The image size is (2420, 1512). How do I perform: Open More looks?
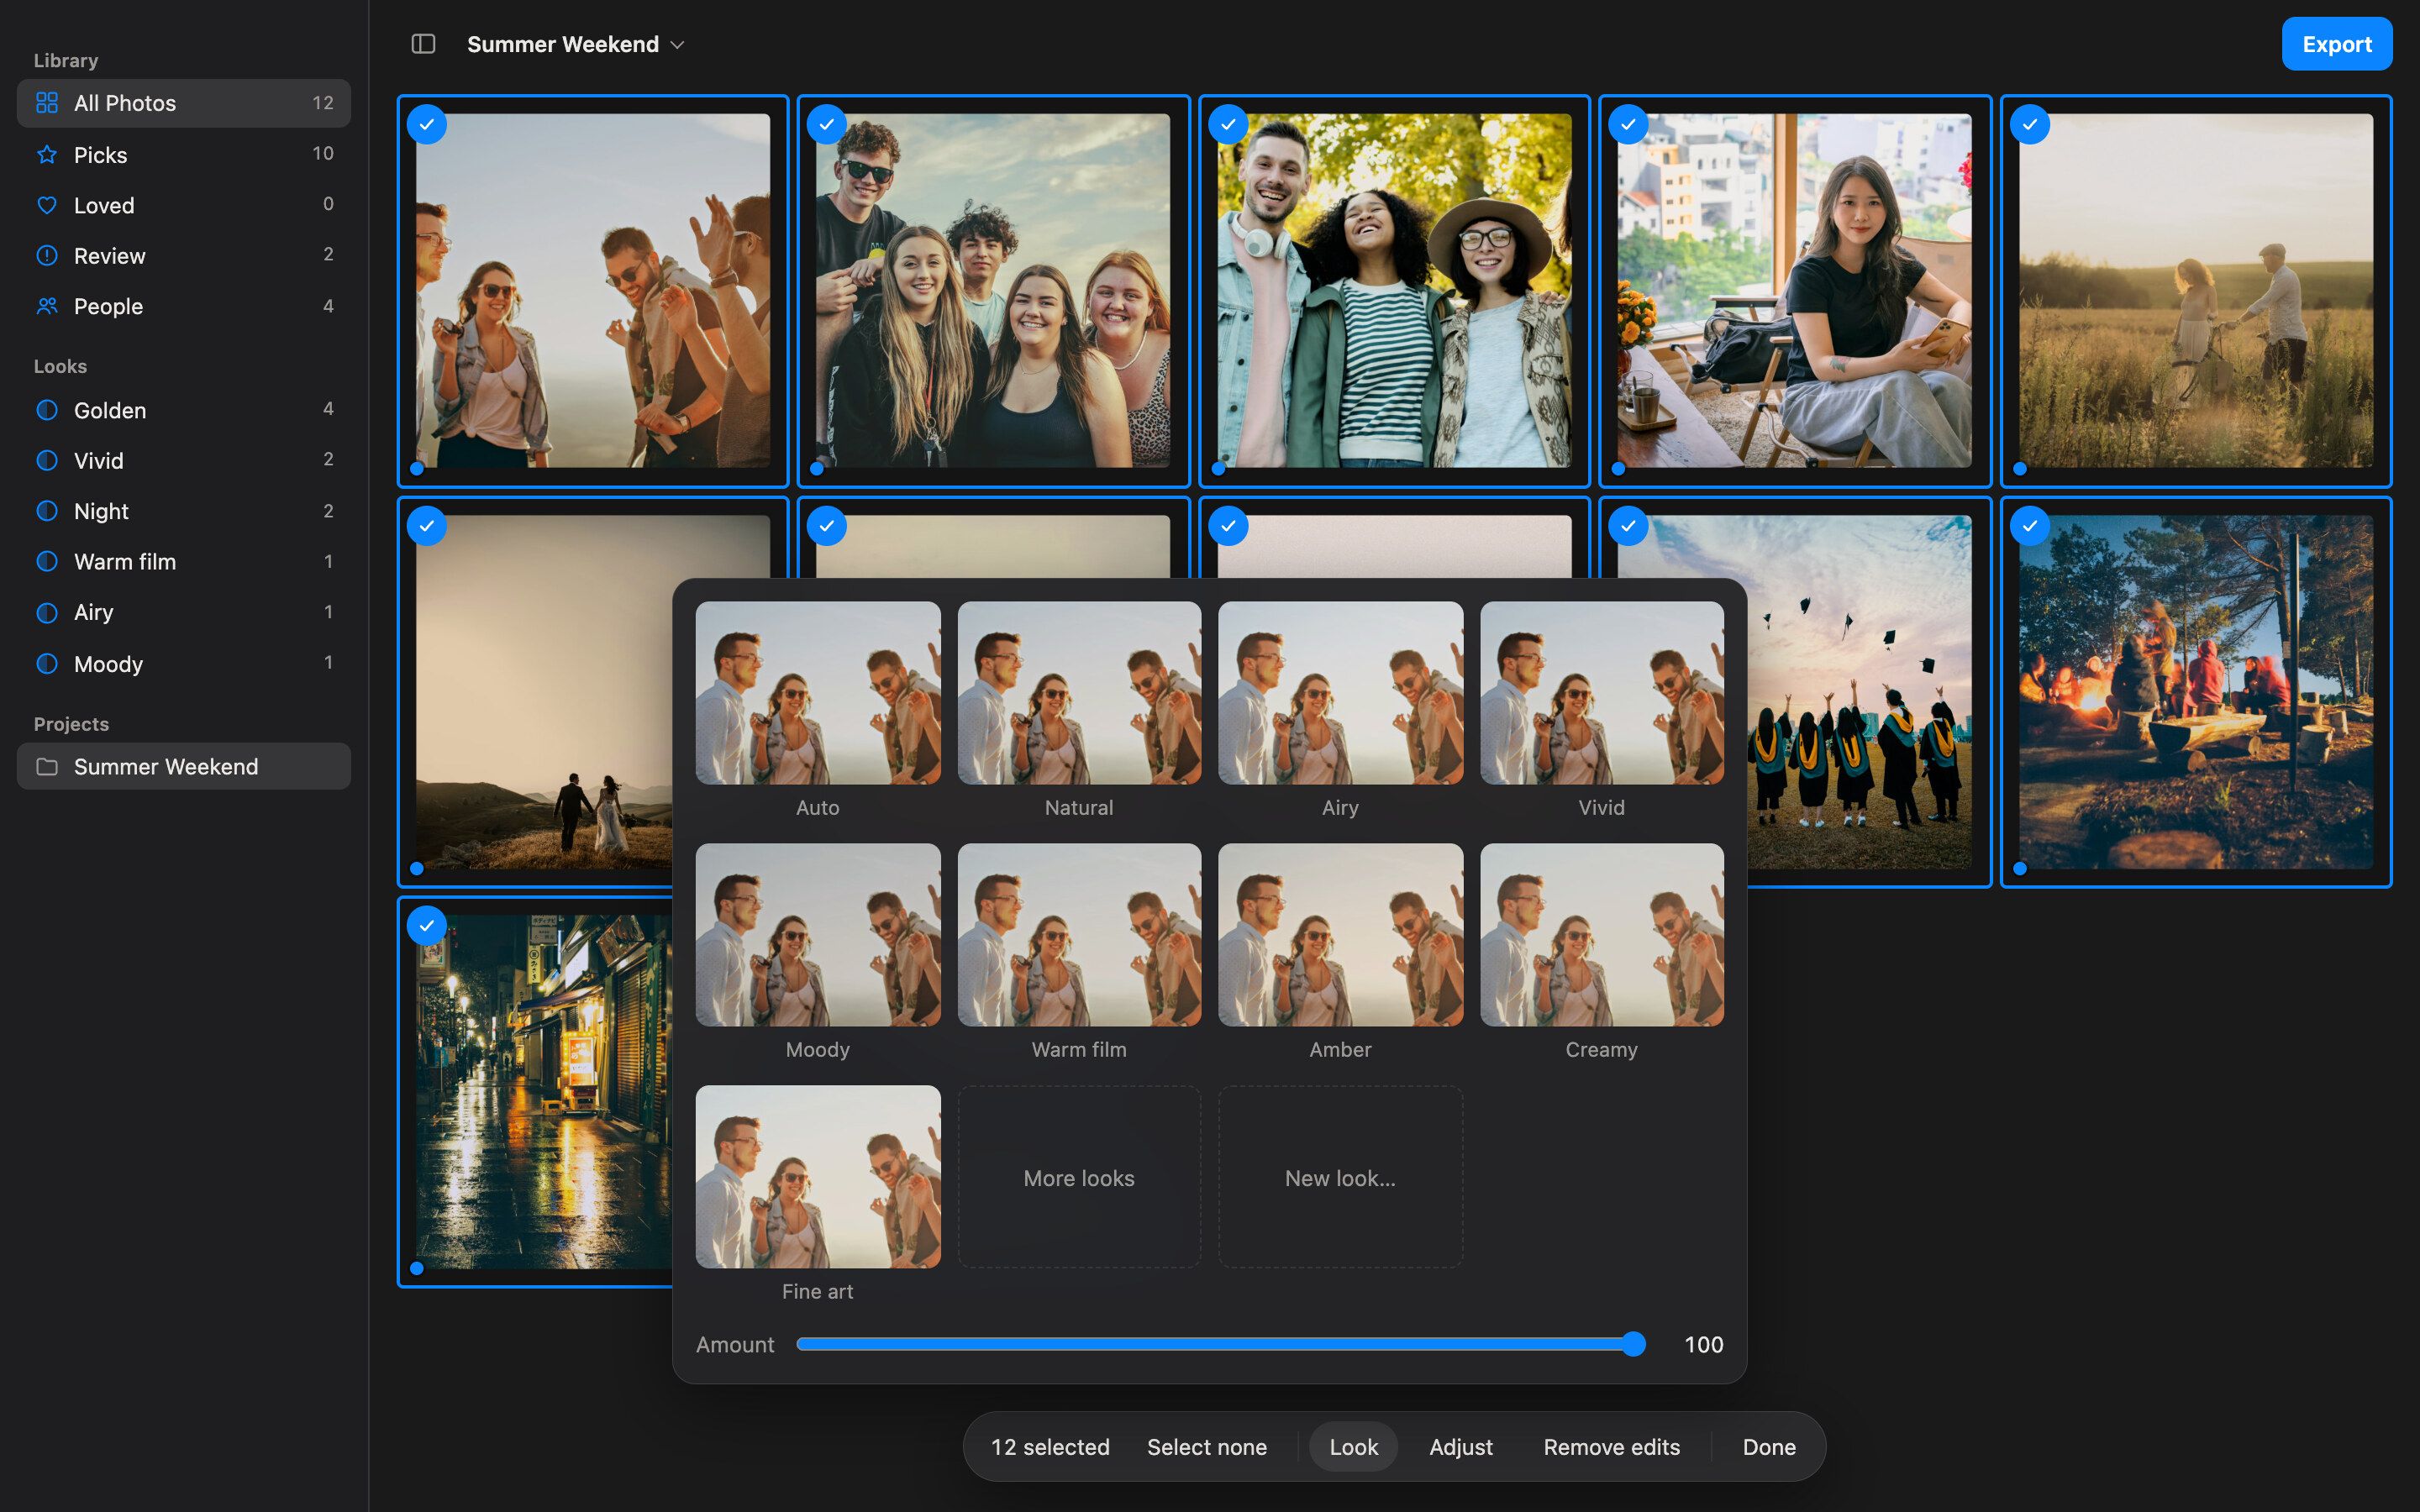(1079, 1177)
